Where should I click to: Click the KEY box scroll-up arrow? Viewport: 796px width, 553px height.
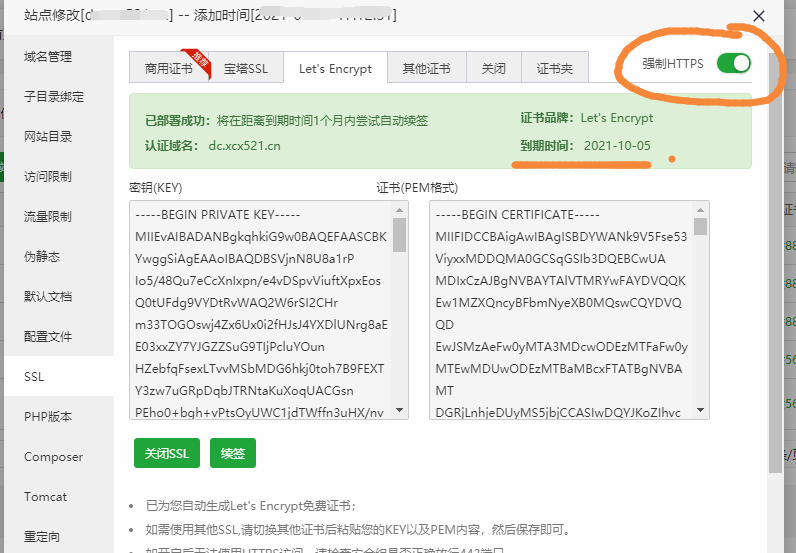pyautogui.click(x=400, y=210)
